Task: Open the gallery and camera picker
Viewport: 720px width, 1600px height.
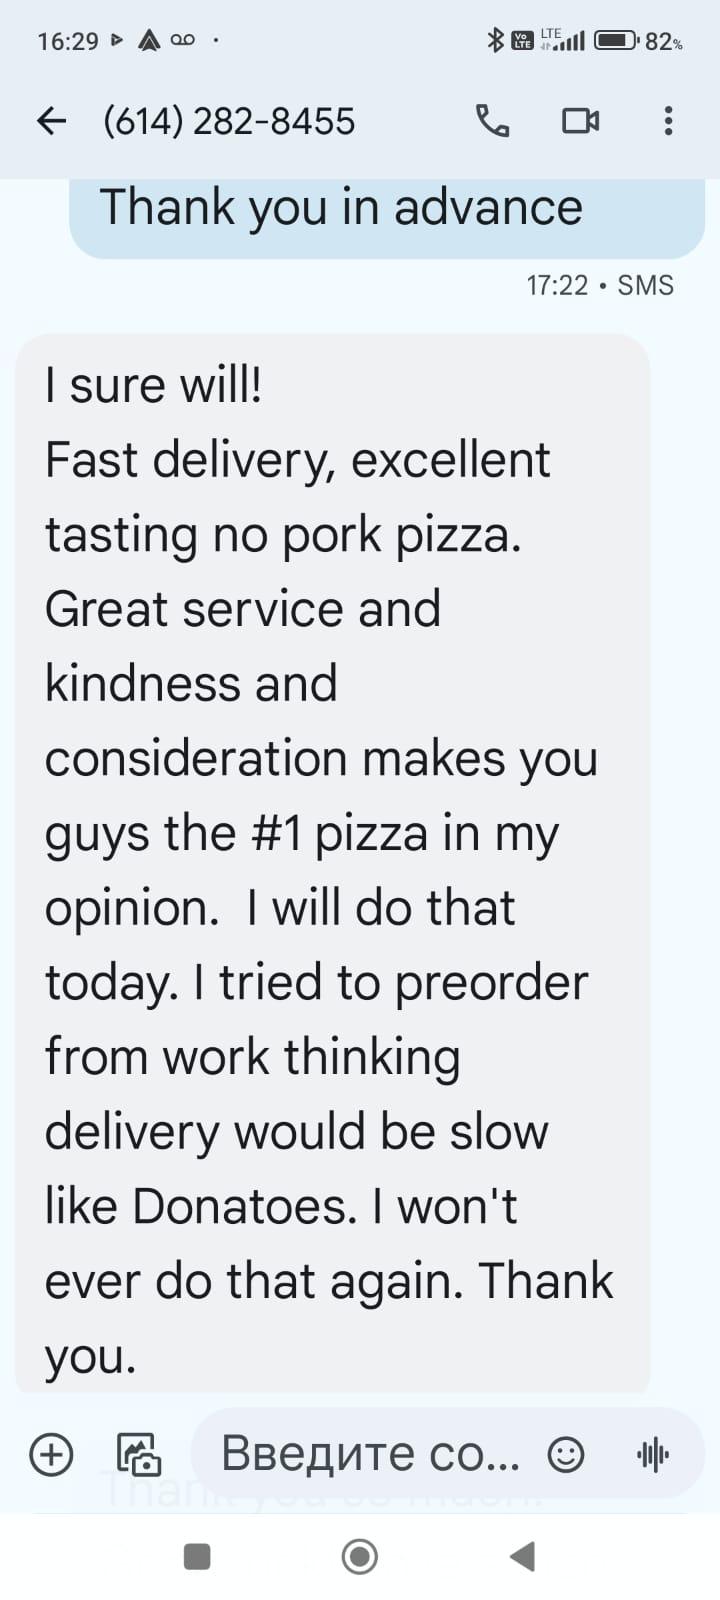Action: (139, 1454)
